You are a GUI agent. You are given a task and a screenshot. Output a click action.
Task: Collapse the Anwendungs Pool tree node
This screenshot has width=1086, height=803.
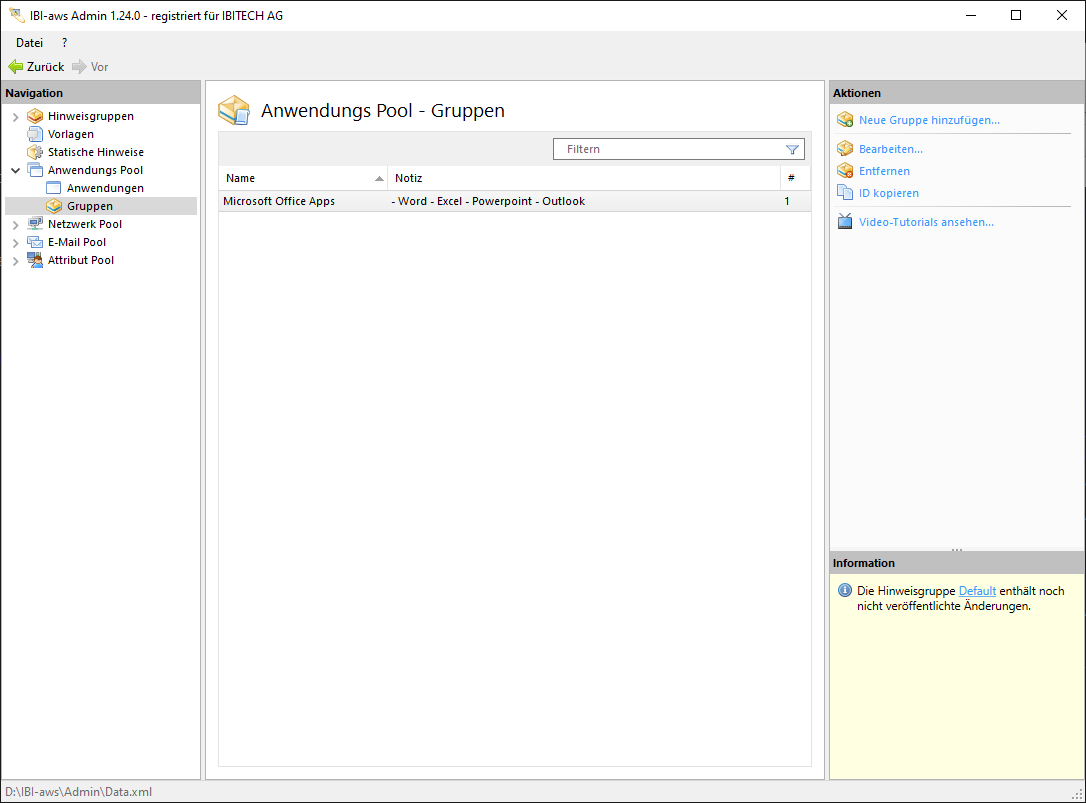(15, 171)
